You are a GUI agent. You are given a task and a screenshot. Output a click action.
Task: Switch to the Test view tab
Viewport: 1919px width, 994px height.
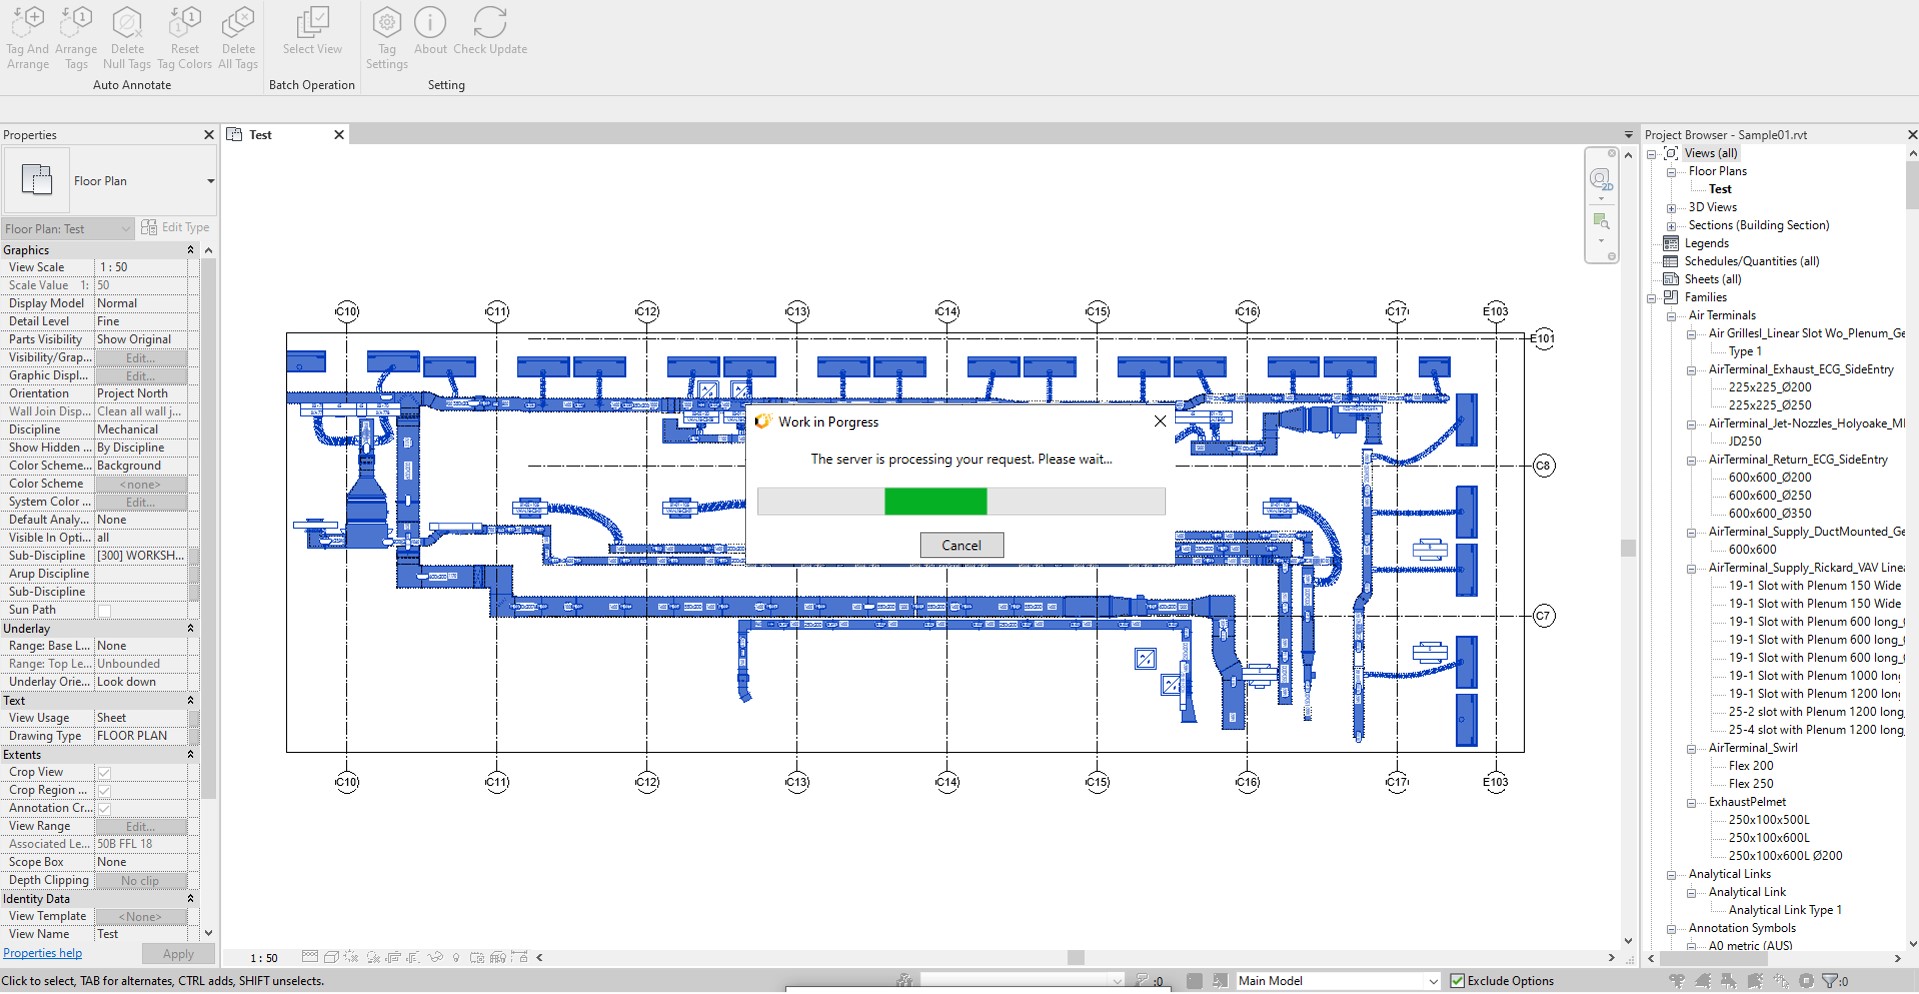click(261, 135)
